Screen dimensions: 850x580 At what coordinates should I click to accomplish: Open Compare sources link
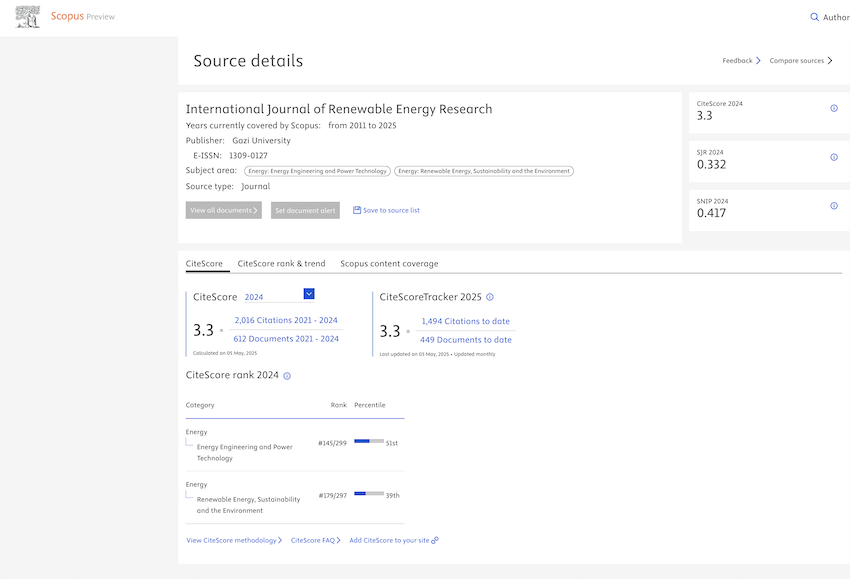pos(801,61)
